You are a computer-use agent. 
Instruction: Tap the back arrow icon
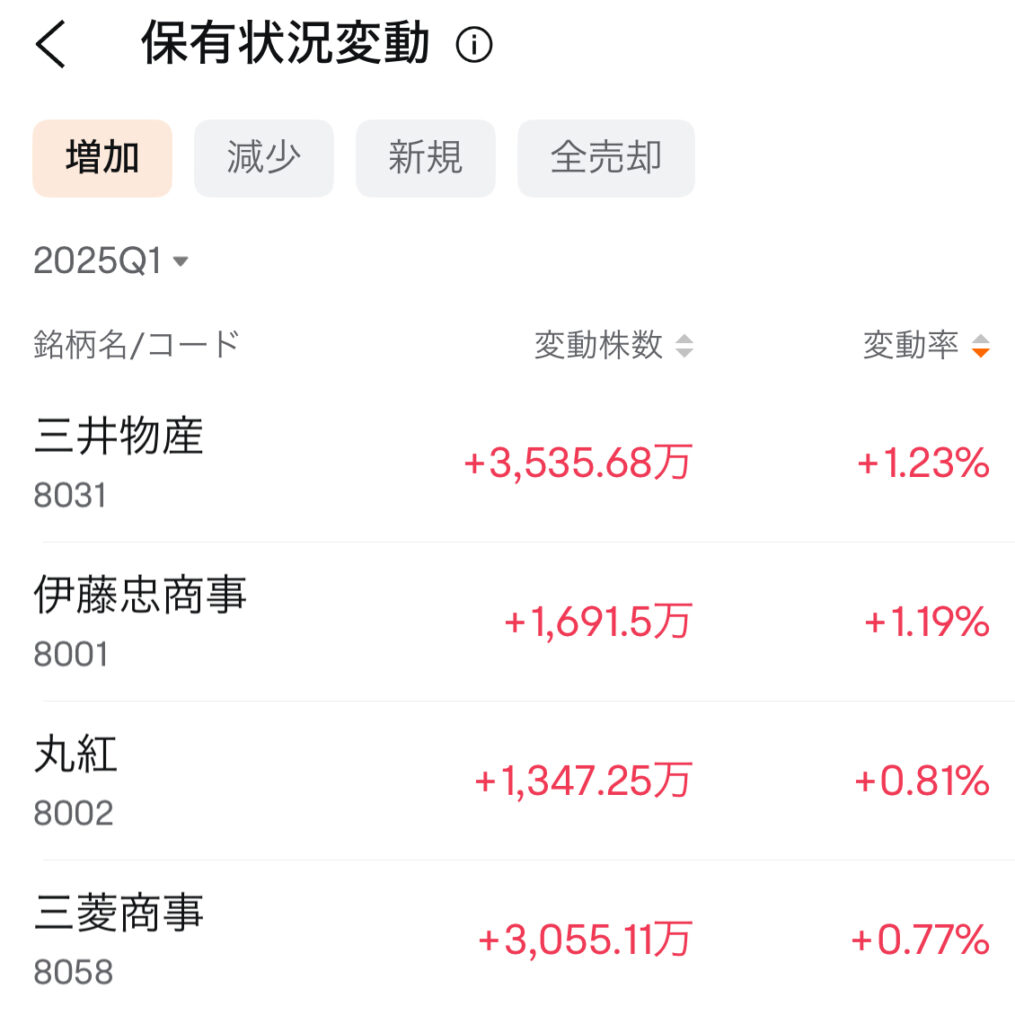[x=51, y=45]
